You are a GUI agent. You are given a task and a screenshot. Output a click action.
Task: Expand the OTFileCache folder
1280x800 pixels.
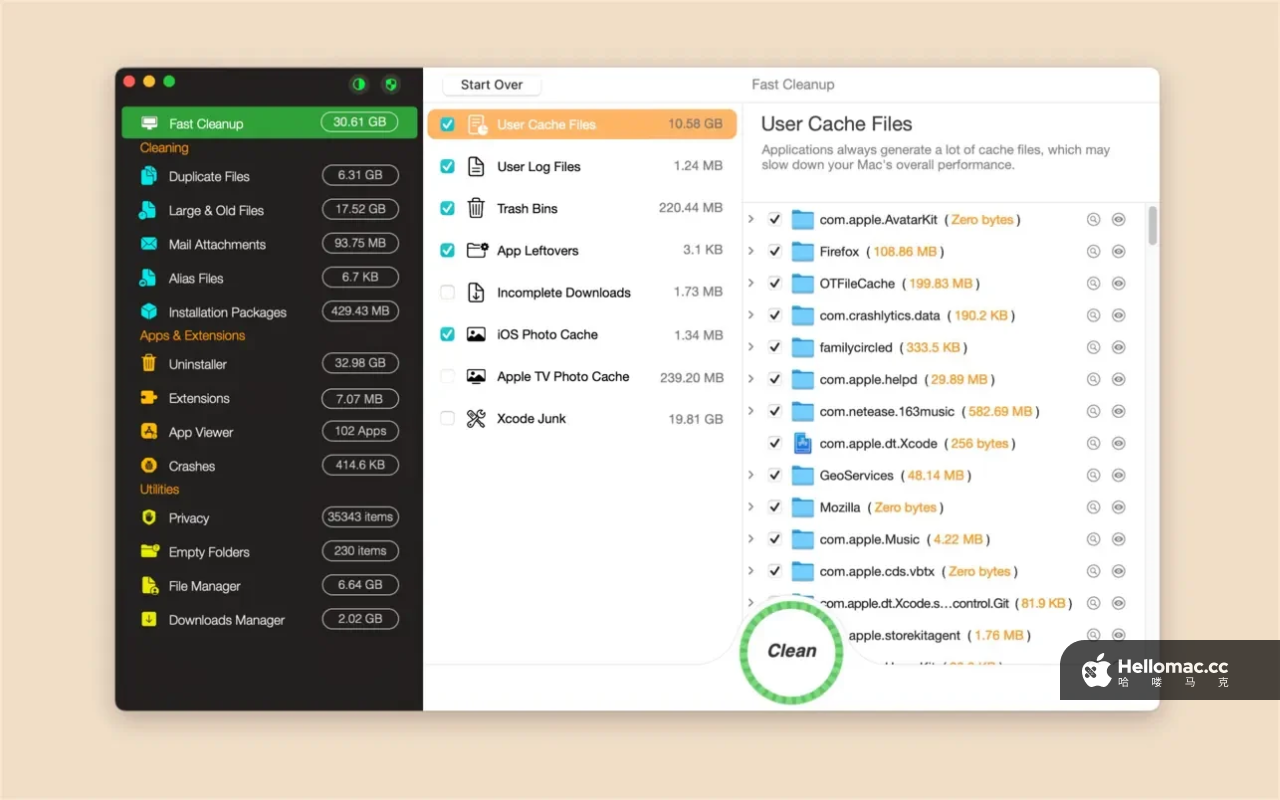point(751,283)
